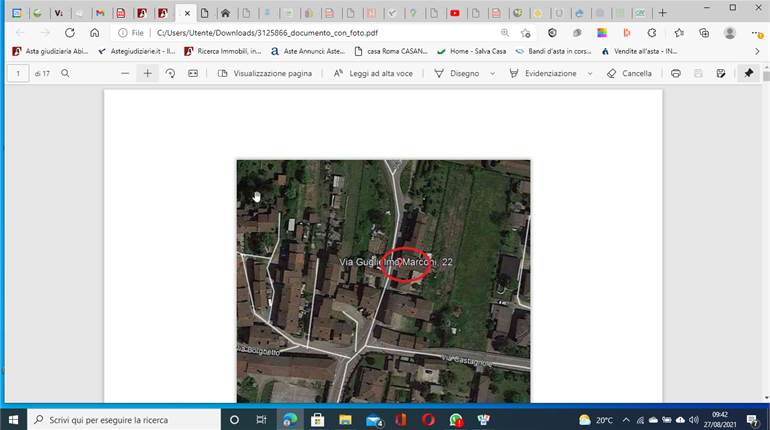The height and width of the screenshot is (430, 770).
Task: Expand the Evidenziazione color dropdown
Action: [x=590, y=74]
